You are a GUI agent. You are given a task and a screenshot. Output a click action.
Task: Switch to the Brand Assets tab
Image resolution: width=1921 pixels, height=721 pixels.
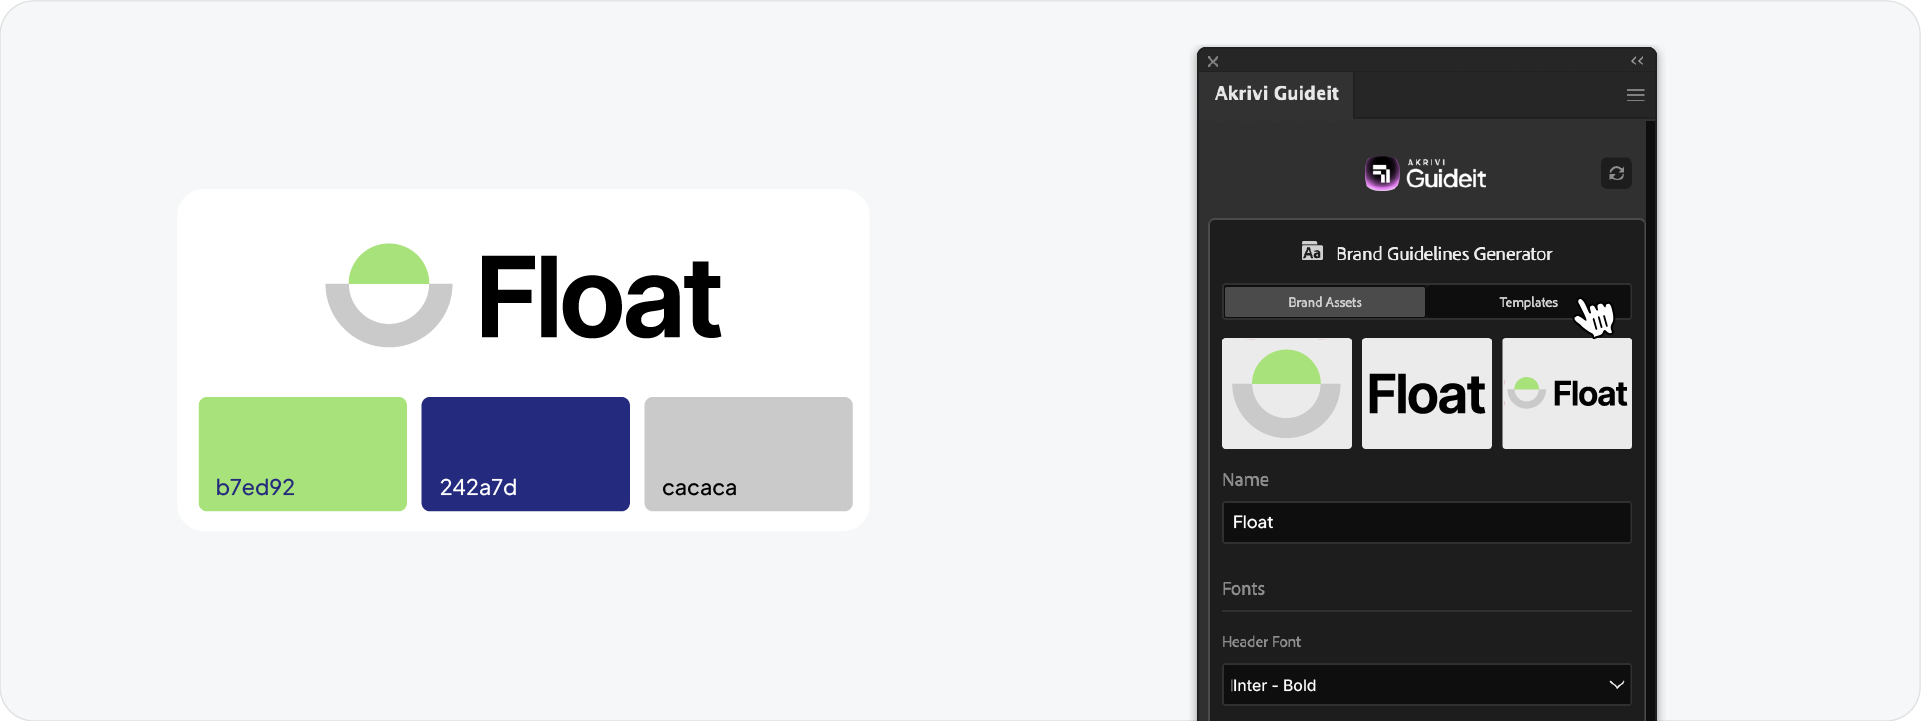[x=1324, y=301]
